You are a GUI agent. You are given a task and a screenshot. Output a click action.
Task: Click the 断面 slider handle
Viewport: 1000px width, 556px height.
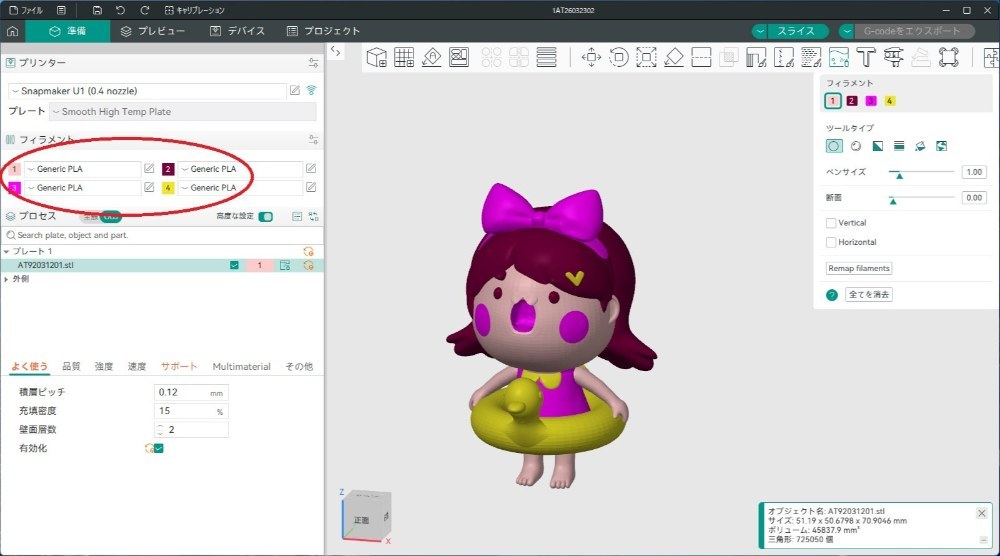pos(893,200)
